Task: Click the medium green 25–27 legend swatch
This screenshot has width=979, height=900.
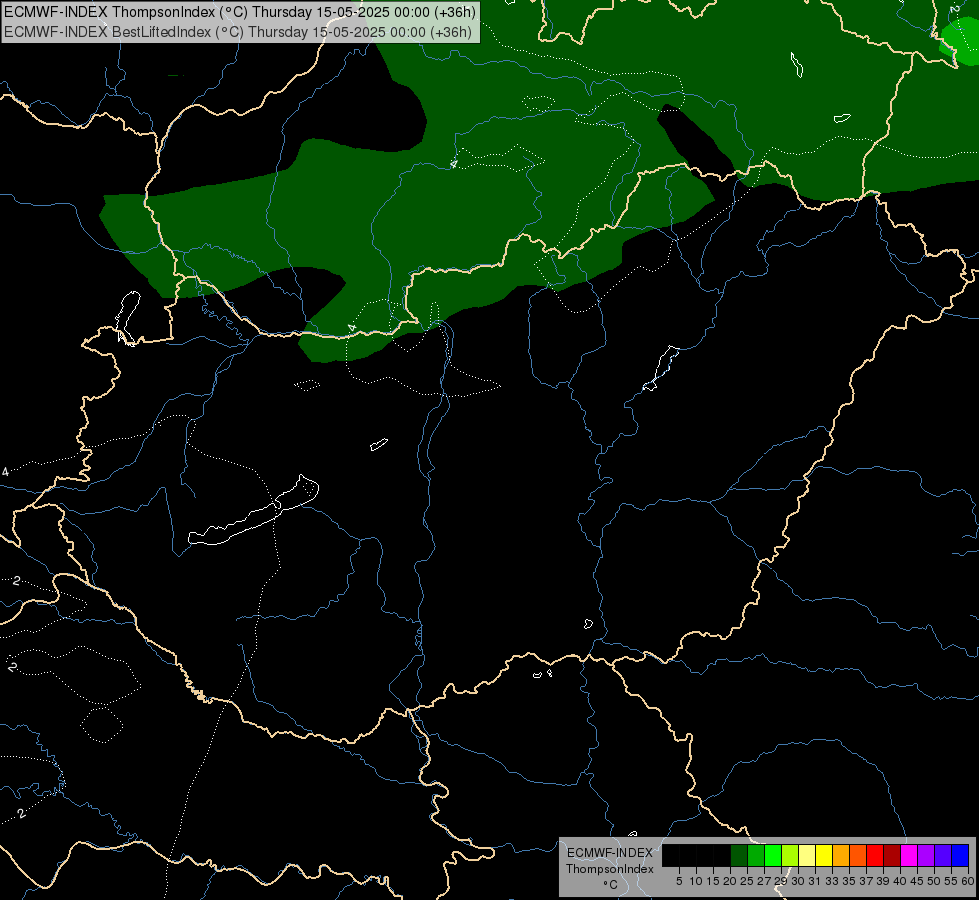Action: pos(756,855)
